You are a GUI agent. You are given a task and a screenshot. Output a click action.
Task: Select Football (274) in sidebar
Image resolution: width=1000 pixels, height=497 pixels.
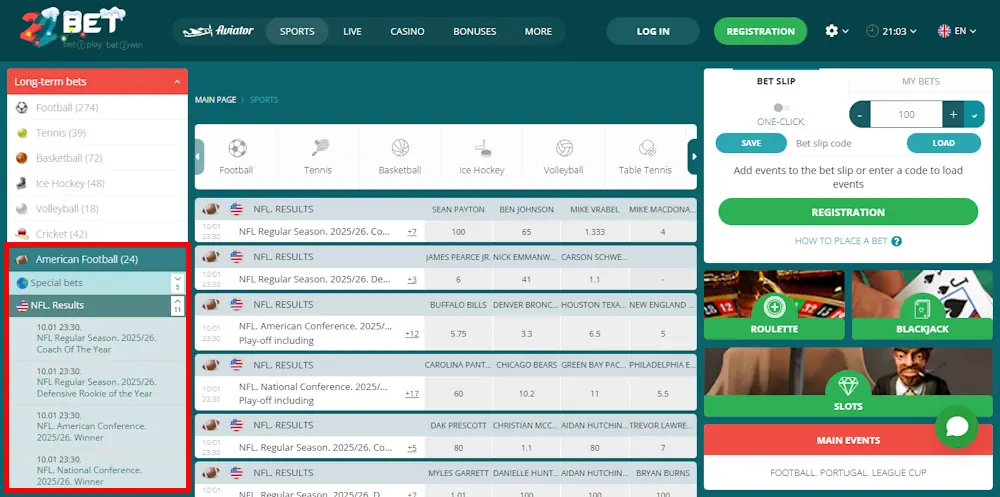click(x=98, y=108)
